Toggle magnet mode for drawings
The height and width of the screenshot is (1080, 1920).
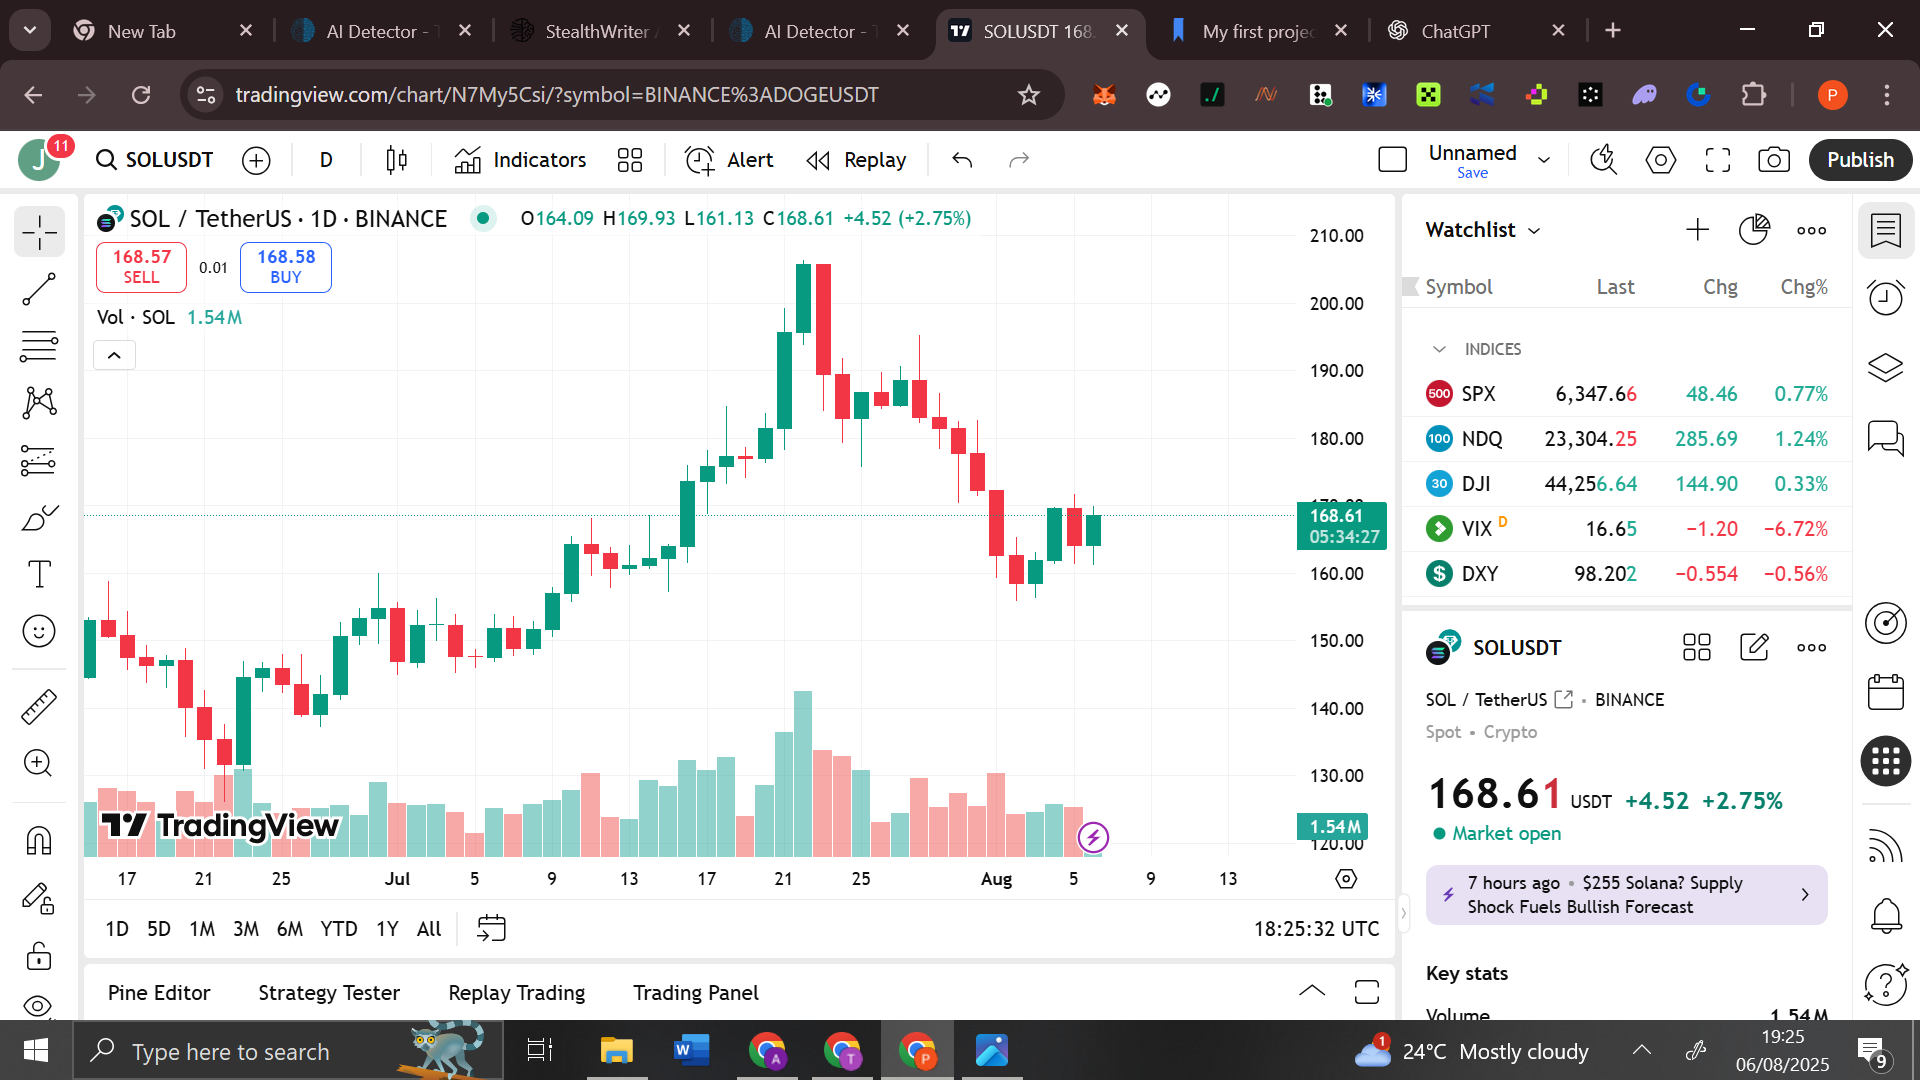[39, 841]
